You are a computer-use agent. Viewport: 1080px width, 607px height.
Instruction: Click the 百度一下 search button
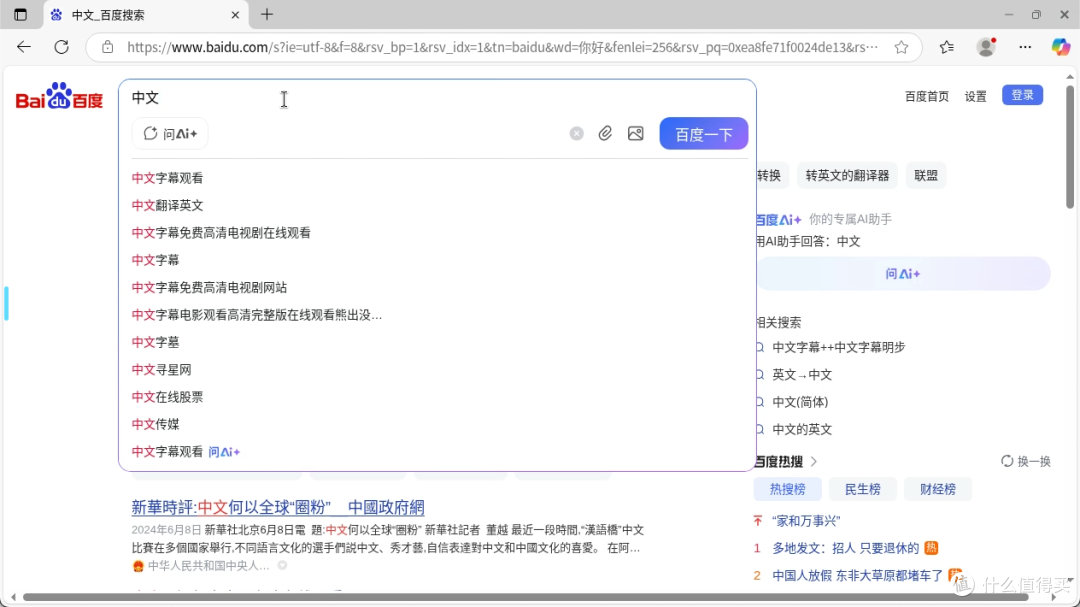point(703,133)
